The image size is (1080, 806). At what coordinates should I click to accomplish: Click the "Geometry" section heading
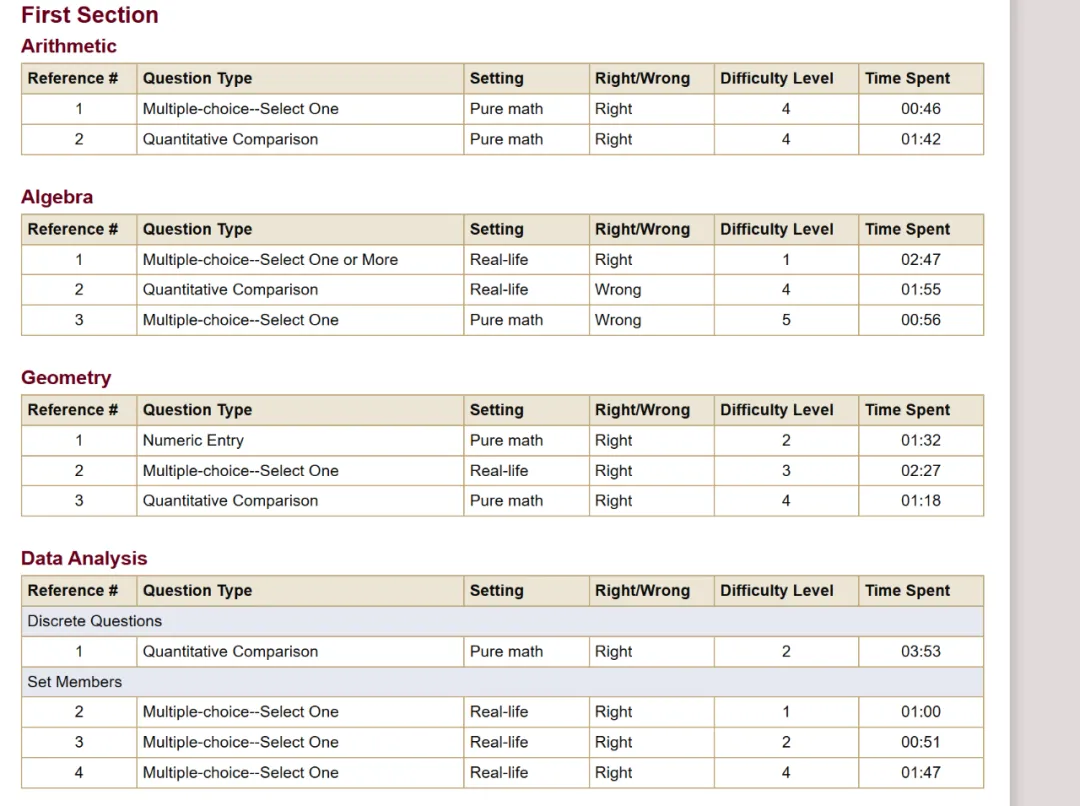click(66, 378)
